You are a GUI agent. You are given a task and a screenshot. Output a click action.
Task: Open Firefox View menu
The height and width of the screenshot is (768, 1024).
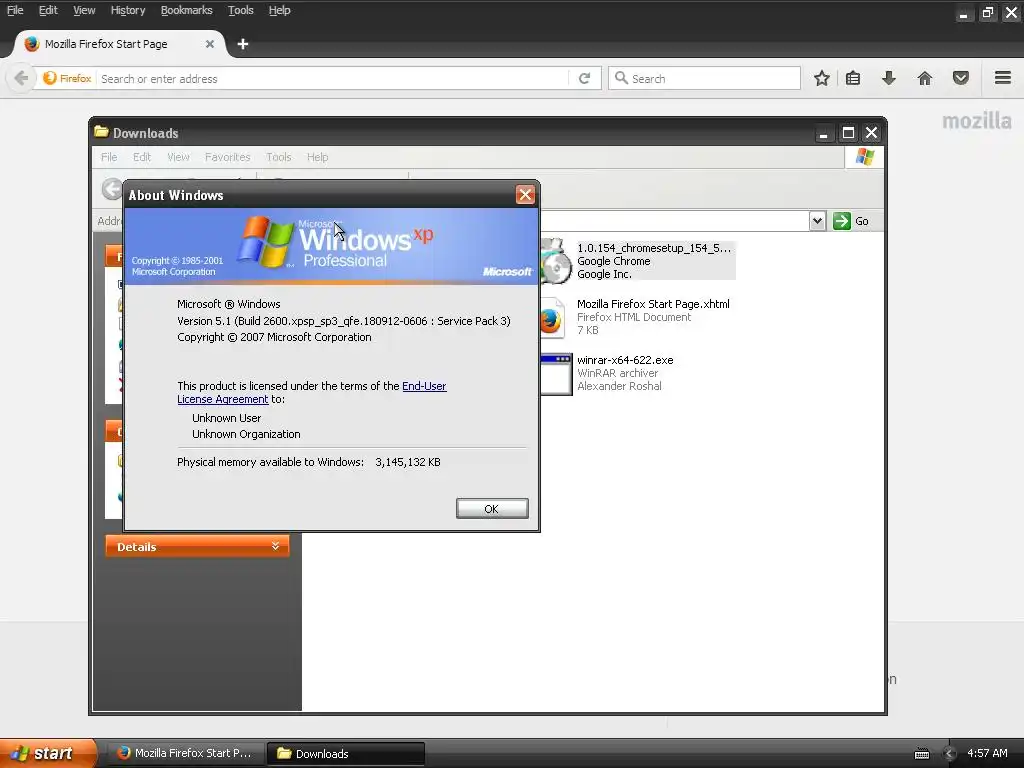point(84,10)
